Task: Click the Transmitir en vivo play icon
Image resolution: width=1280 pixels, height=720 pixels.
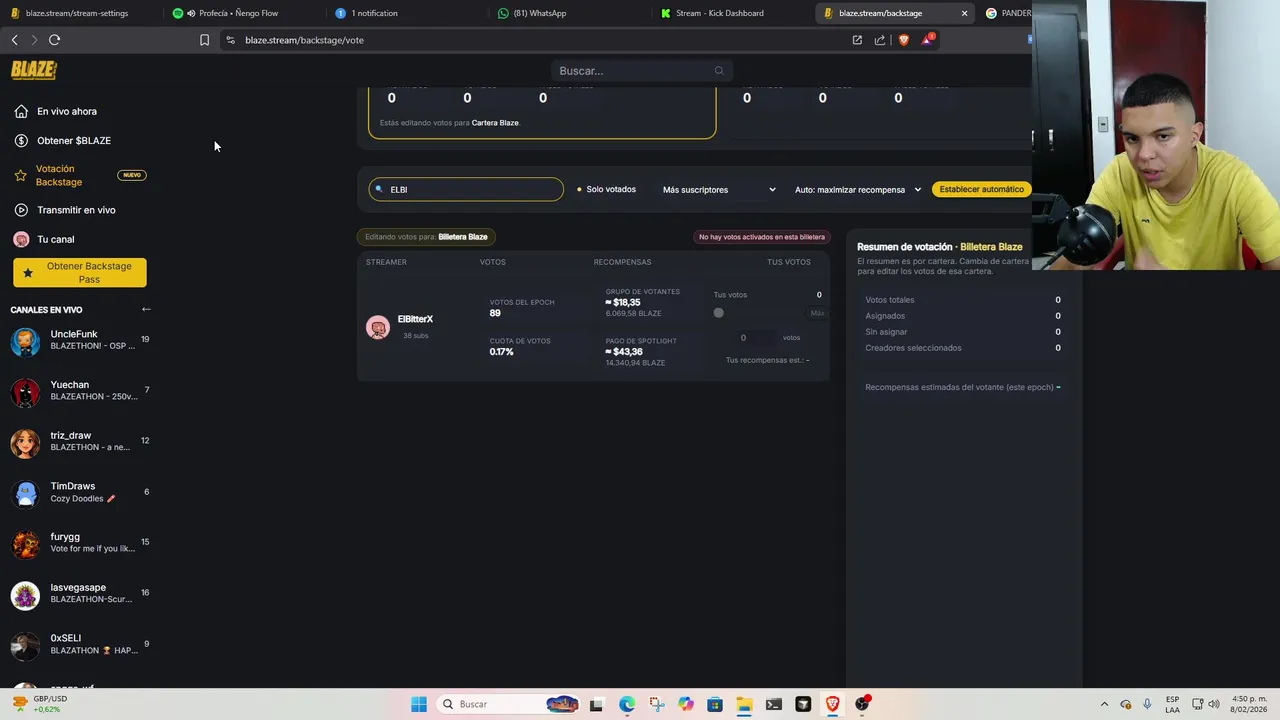Action: pyautogui.click(x=21, y=210)
